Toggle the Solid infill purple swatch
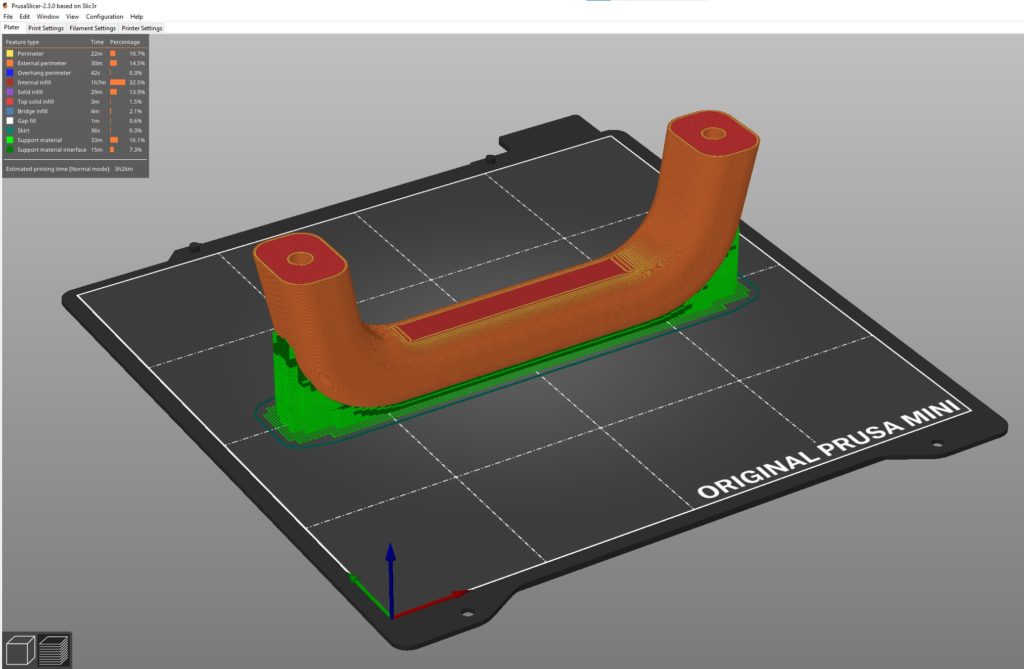 click(10, 92)
